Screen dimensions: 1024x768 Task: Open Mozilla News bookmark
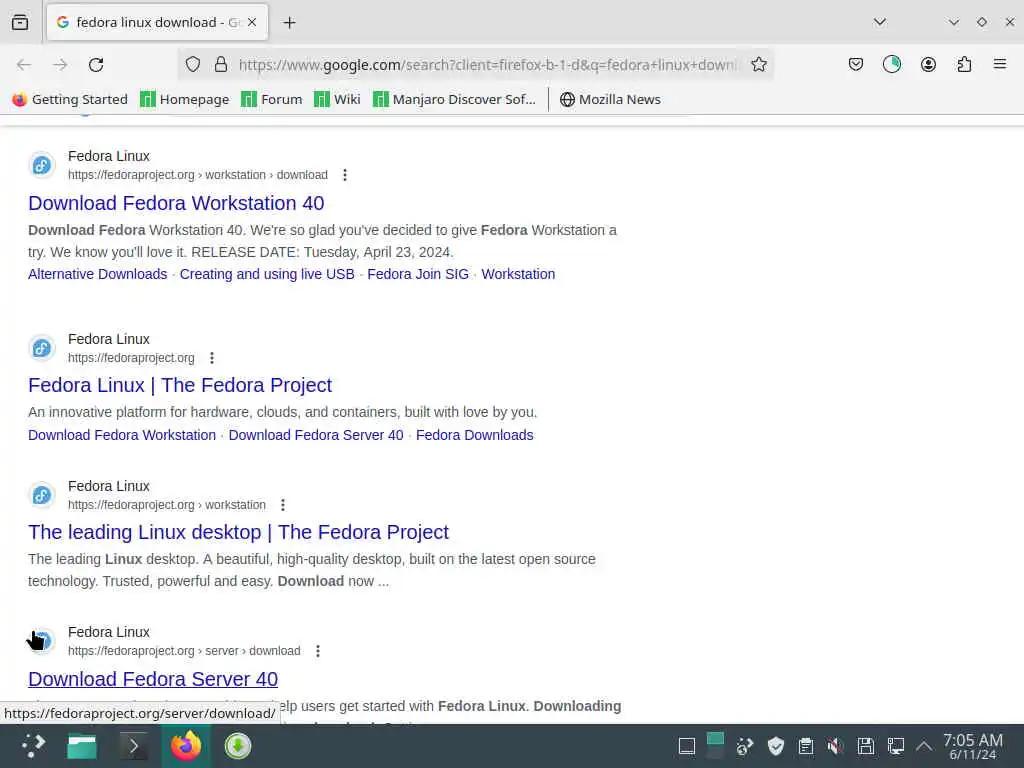pos(610,99)
